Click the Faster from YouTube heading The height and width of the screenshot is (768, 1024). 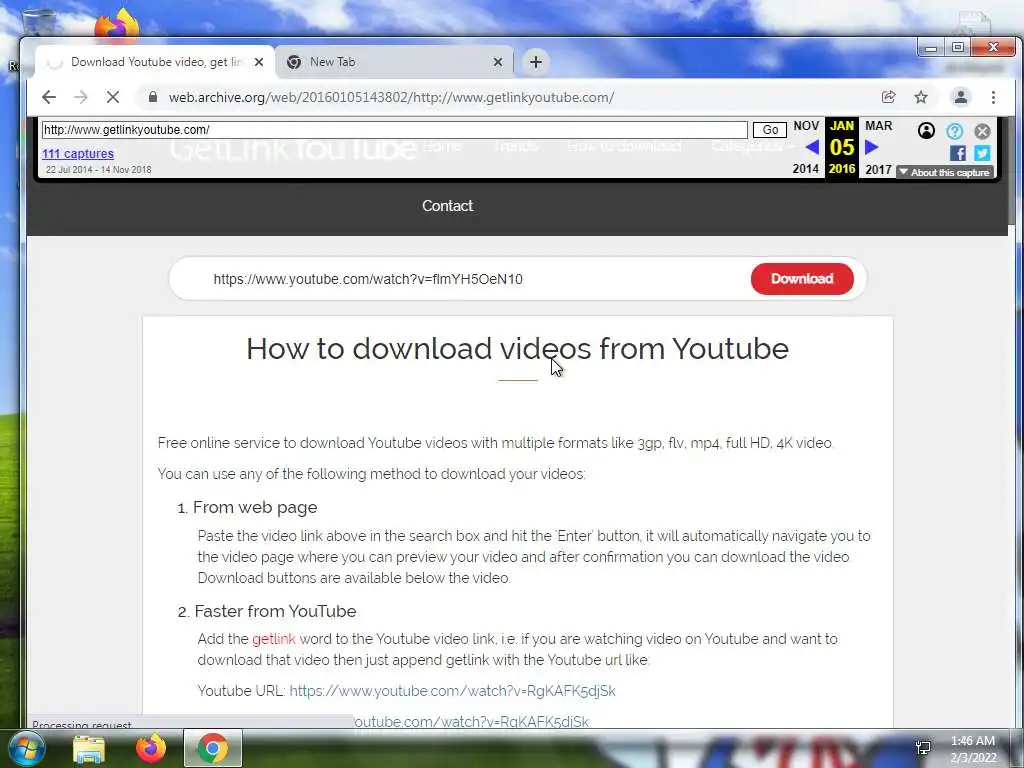coord(275,611)
